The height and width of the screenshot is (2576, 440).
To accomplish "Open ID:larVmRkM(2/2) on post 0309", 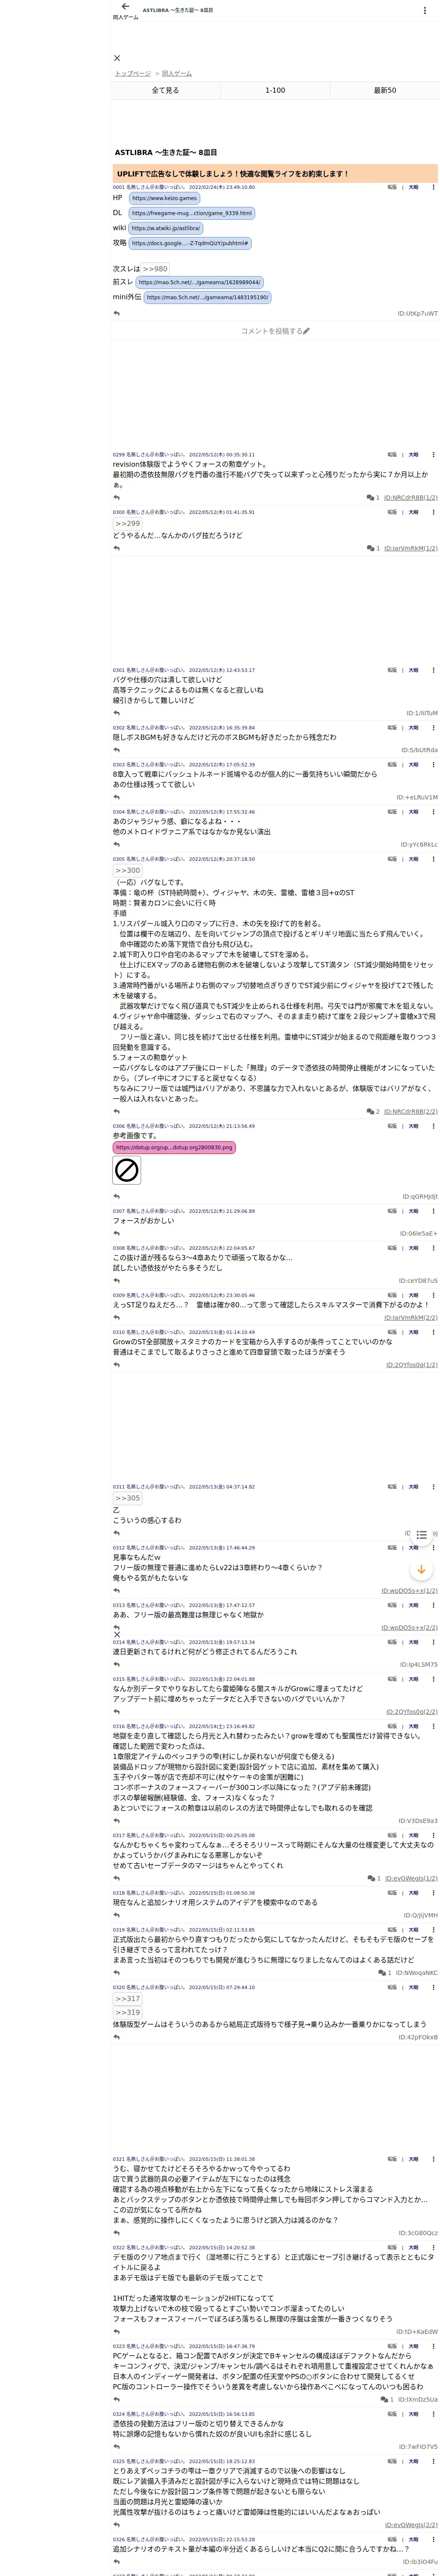I will [x=410, y=1318].
